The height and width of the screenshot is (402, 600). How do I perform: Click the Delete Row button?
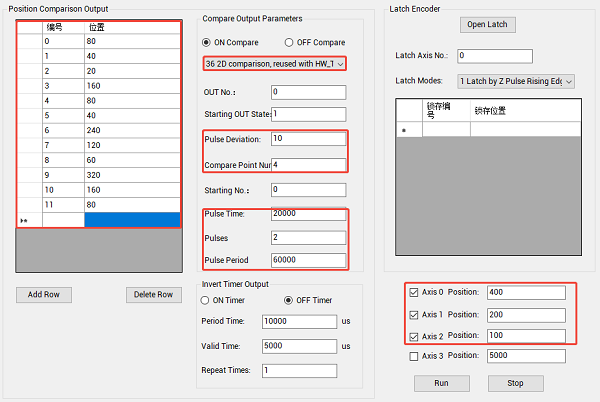(x=154, y=295)
